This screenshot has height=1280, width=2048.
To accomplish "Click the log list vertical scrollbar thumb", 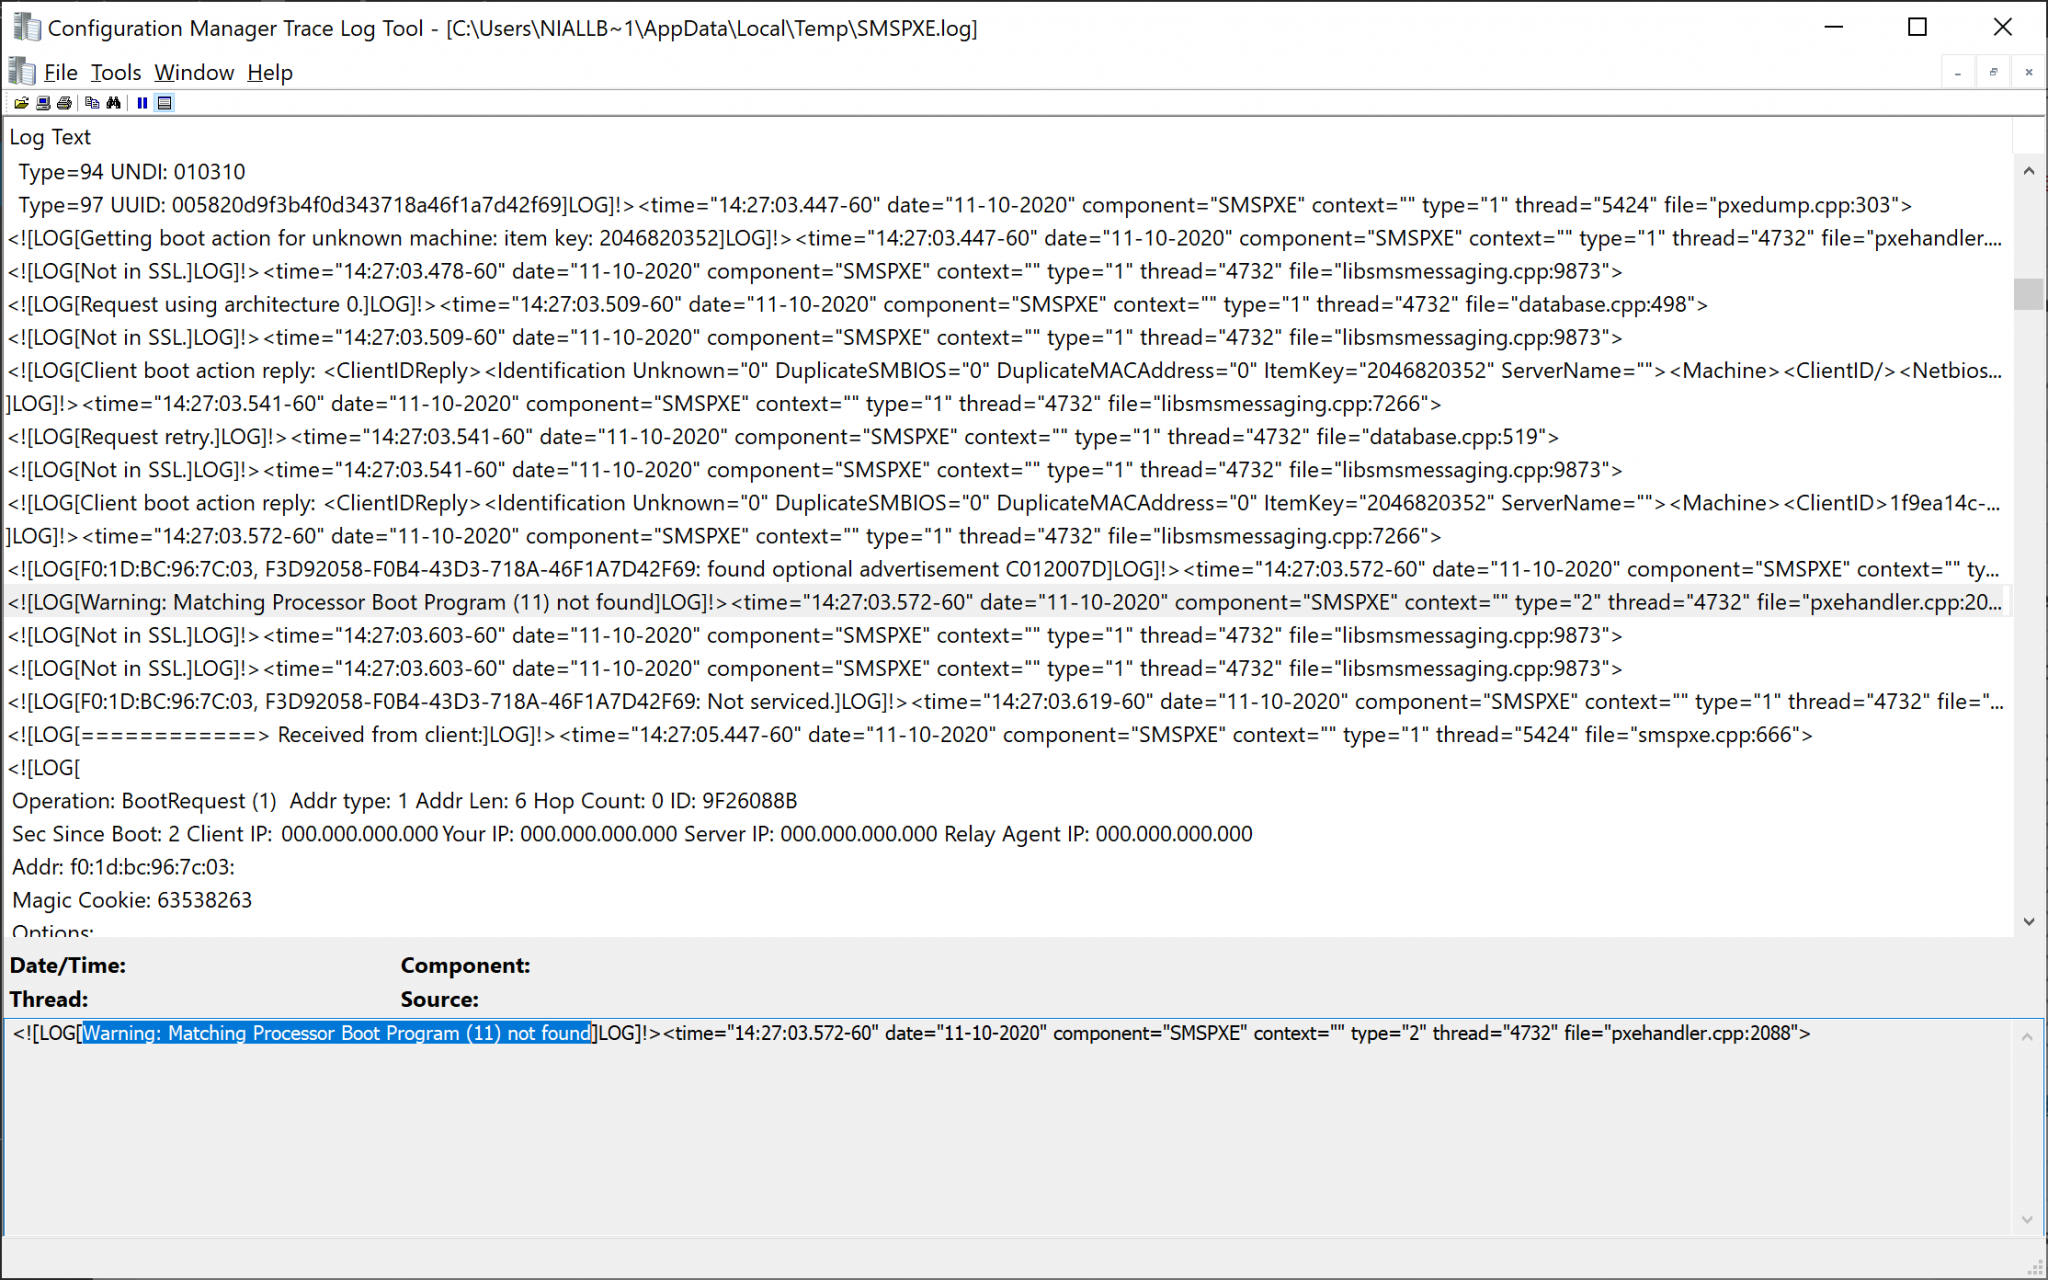I will pyautogui.click(x=2028, y=294).
